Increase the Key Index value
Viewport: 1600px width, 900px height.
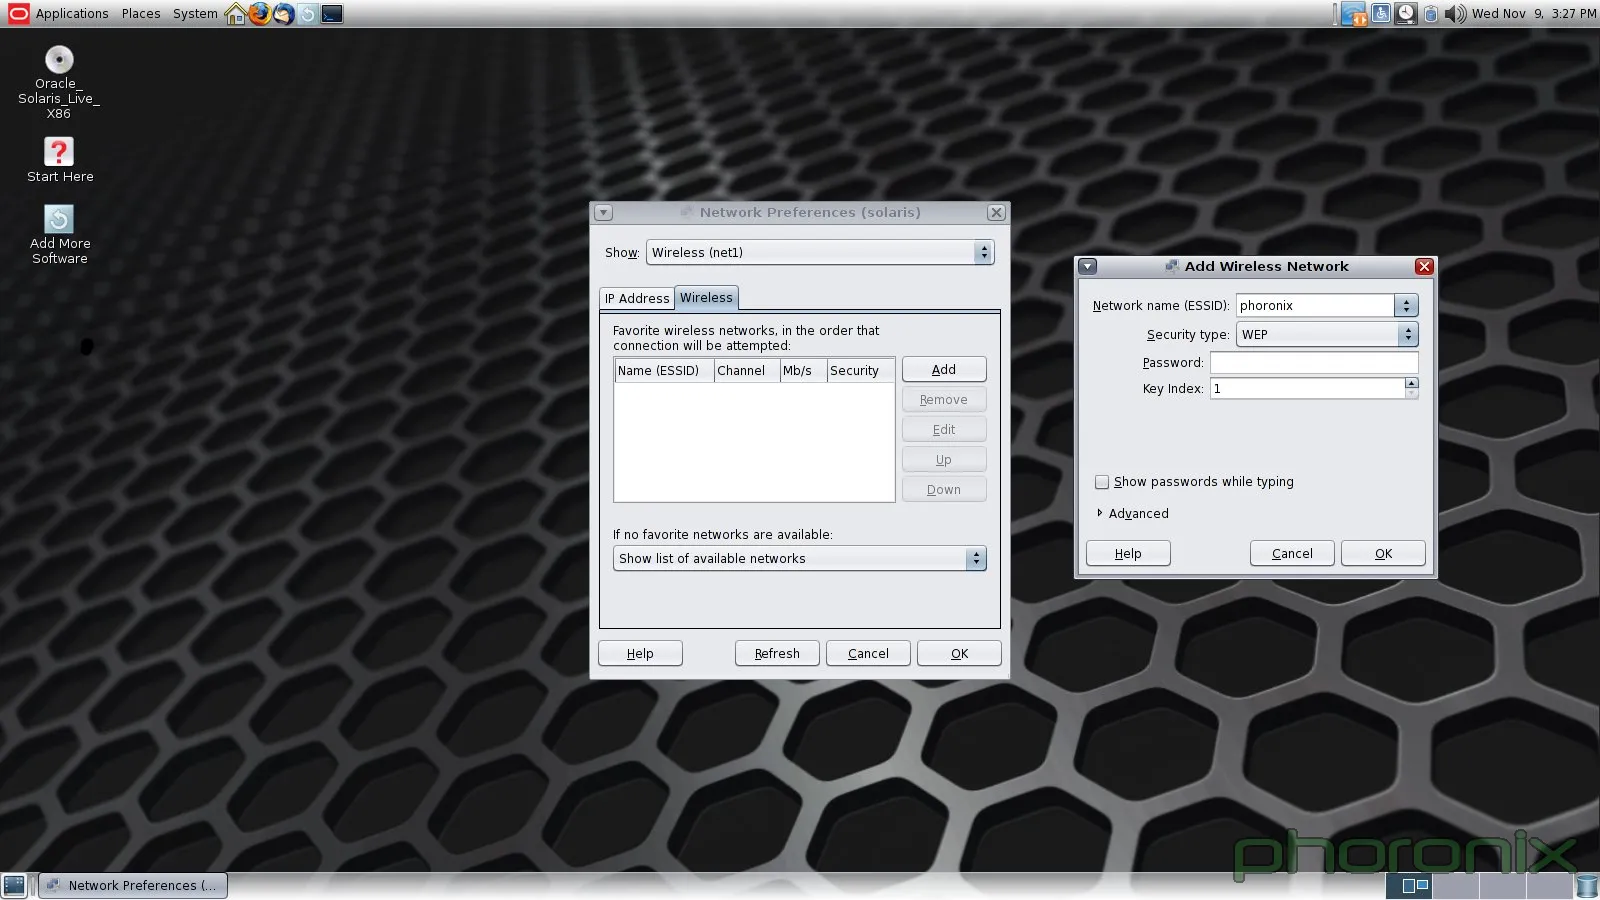[1411, 383]
